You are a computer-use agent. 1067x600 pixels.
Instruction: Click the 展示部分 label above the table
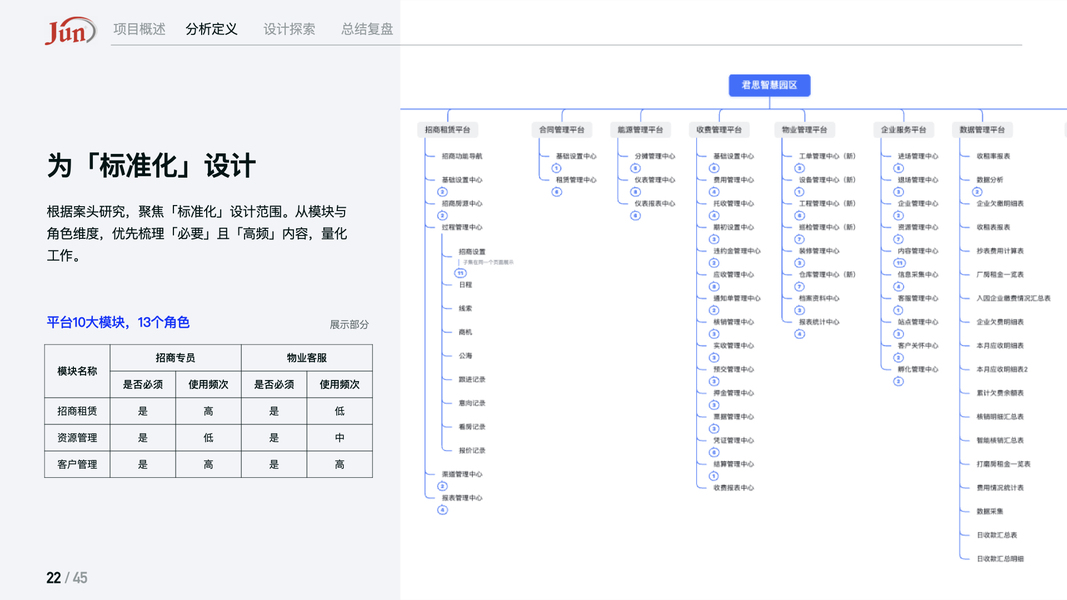click(x=349, y=324)
